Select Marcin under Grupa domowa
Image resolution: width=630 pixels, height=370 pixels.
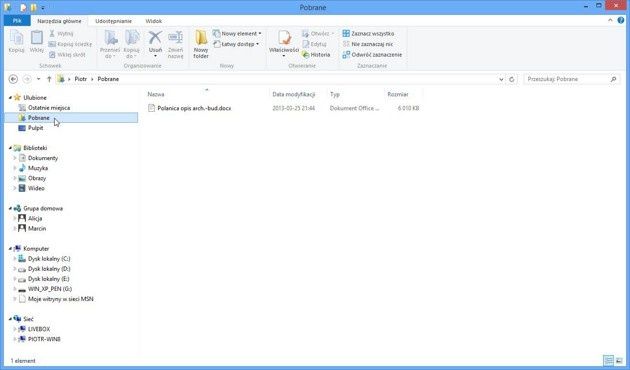pyautogui.click(x=37, y=228)
